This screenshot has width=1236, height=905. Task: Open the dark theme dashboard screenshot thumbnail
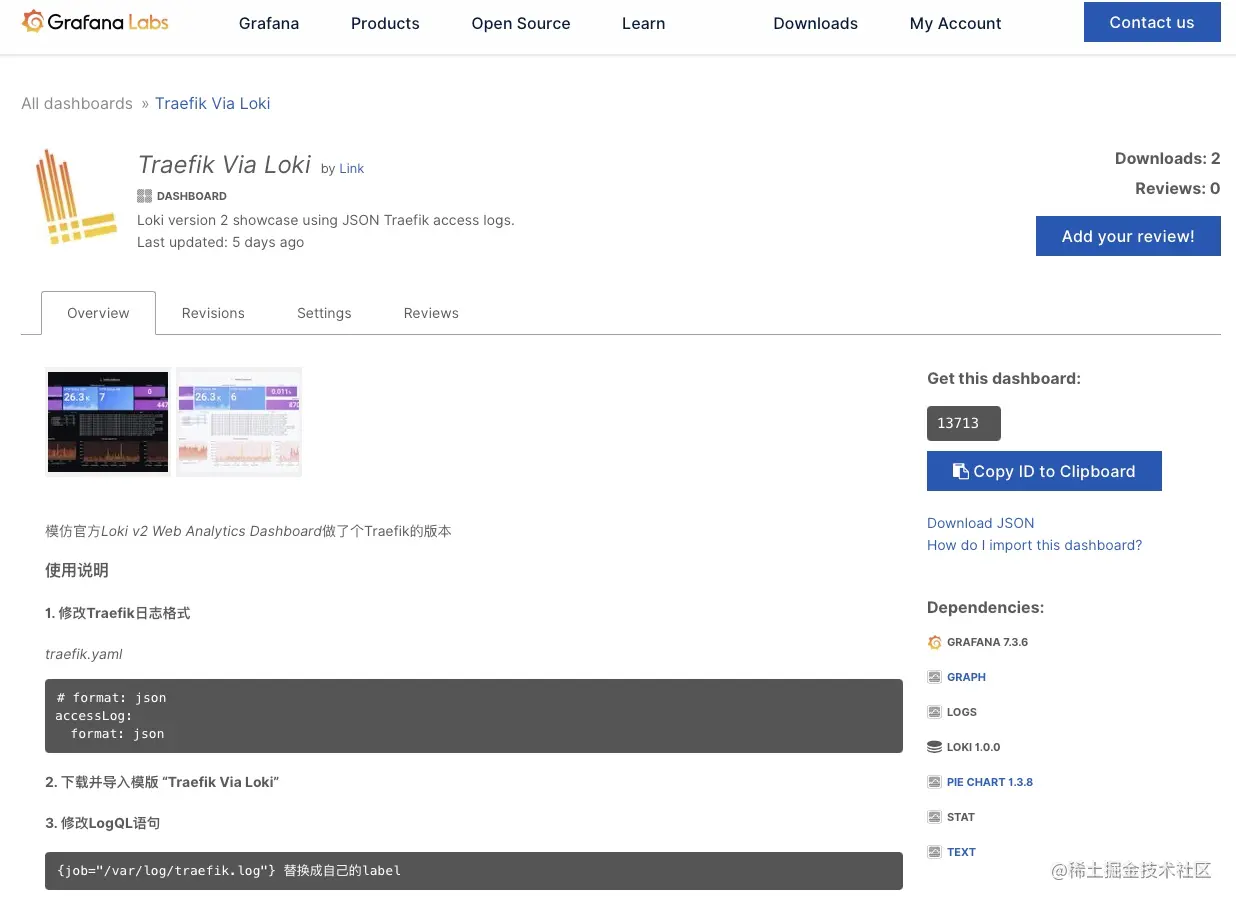pyautogui.click(x=108, y=421)
